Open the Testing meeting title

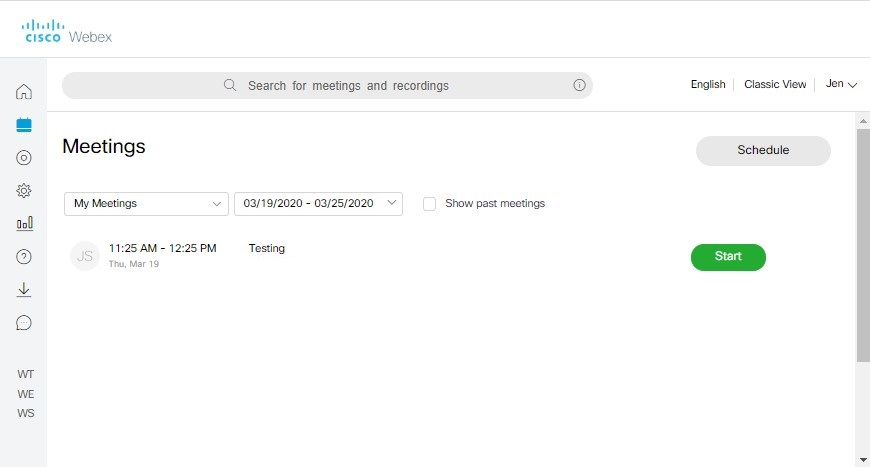pyautogui.click(x=266, y=248)
